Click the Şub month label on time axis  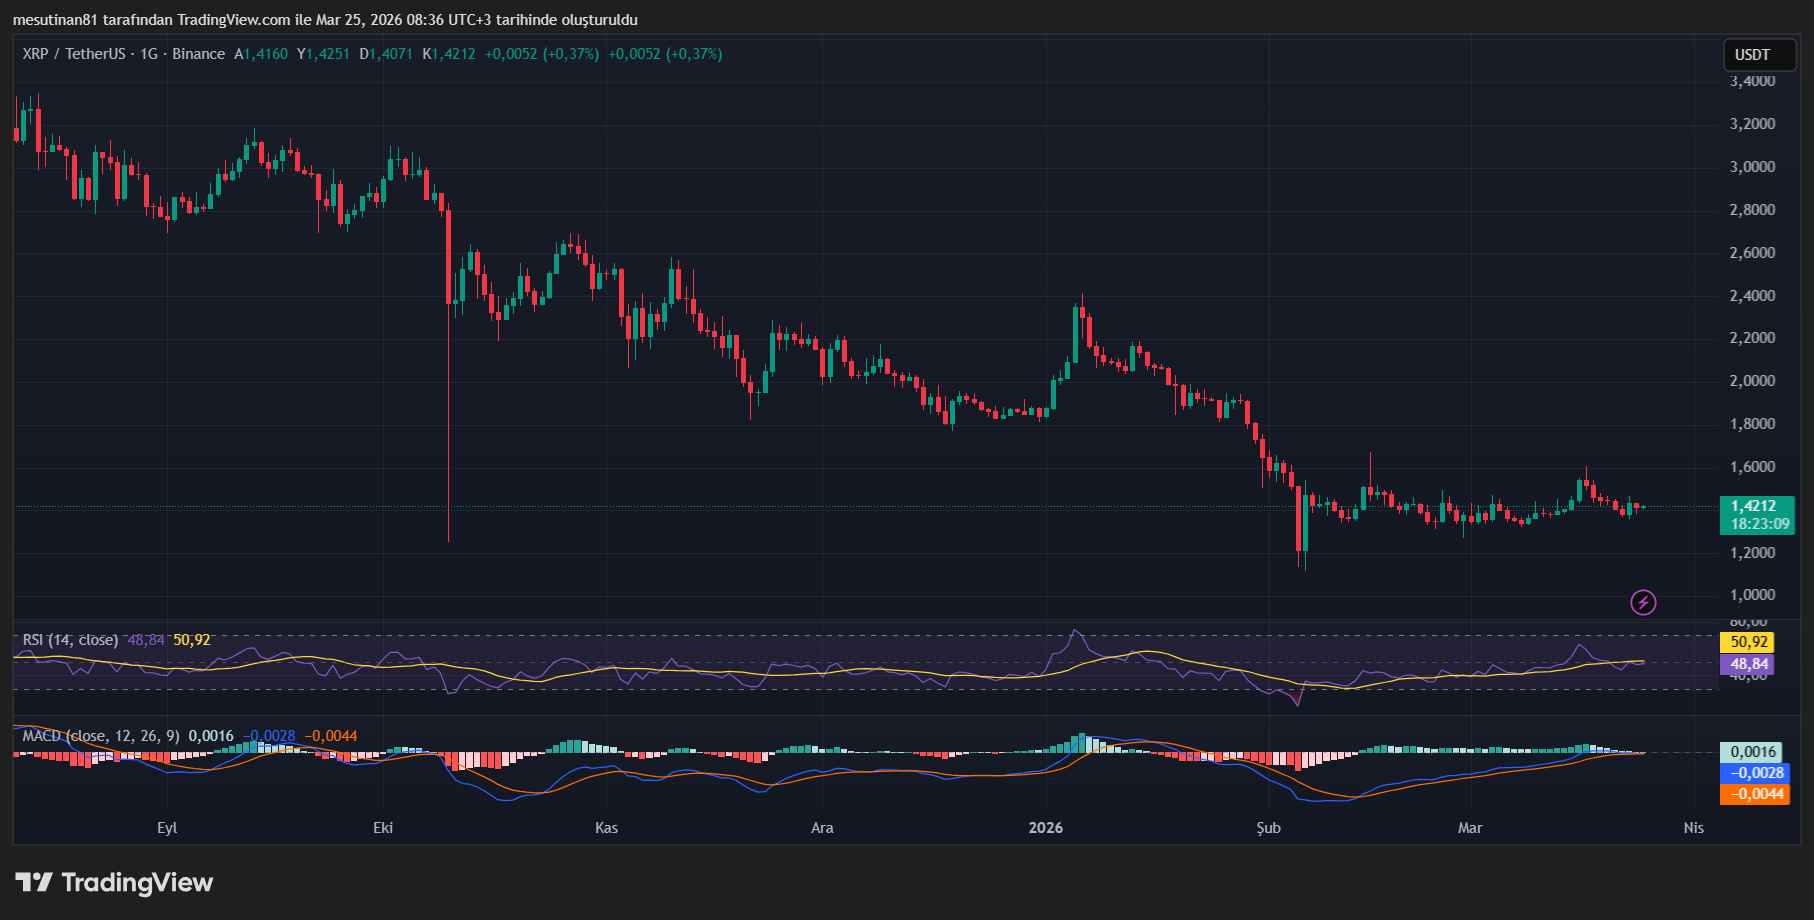click(x=1266, y=828)
